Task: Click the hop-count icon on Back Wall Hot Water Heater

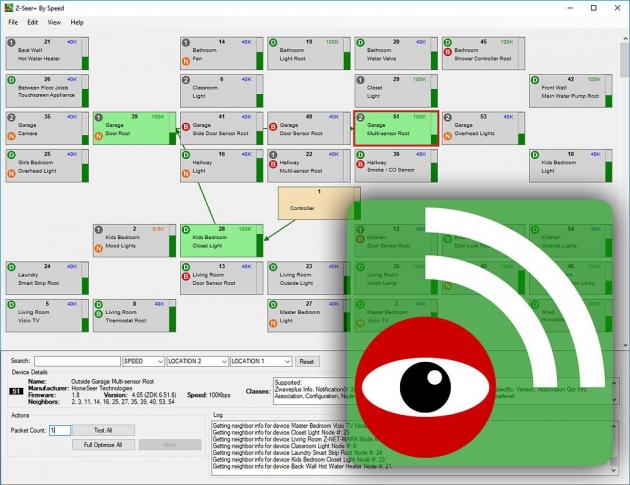Action: pos(11,43)
